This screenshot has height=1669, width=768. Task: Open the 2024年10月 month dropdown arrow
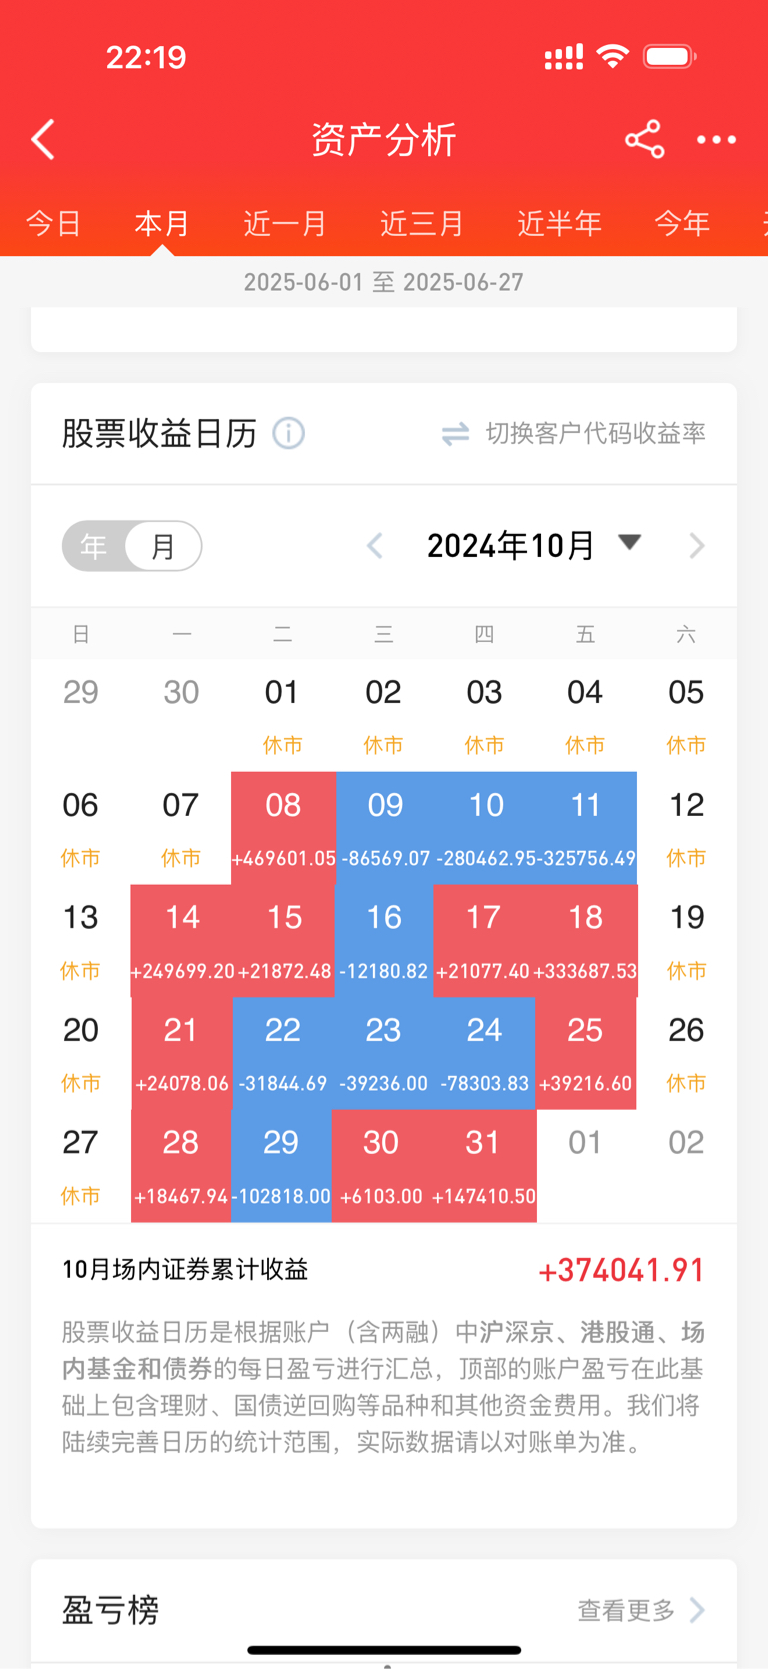point(629,543)
